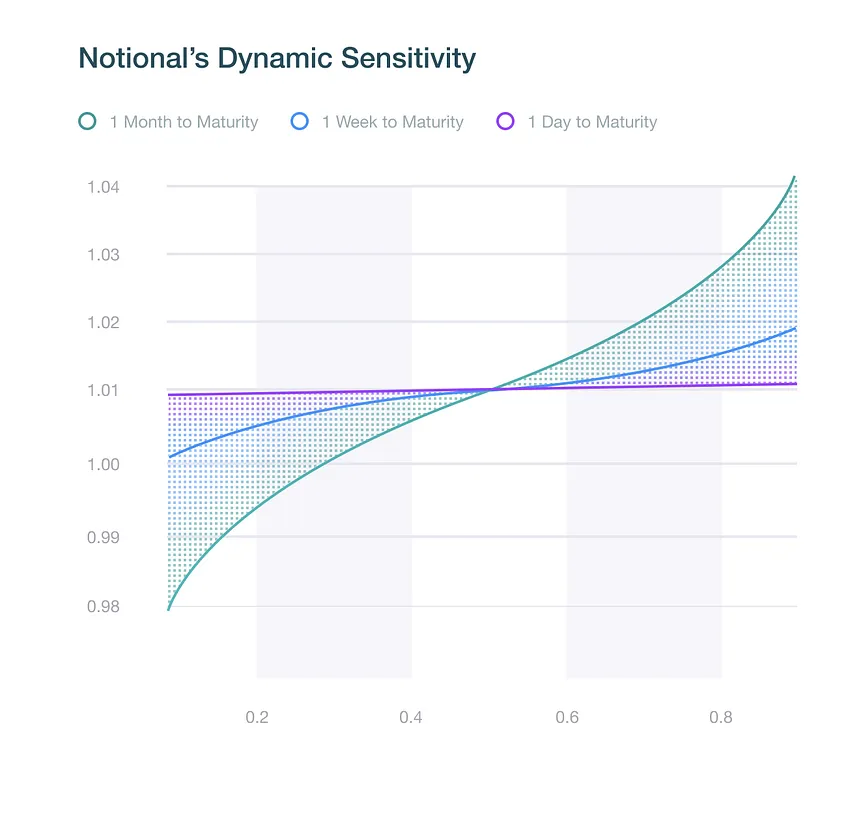Screen dimensions: 848x814
Task: Click the teal curve's top-right endpoint
Action: click(x=794, y=177)
